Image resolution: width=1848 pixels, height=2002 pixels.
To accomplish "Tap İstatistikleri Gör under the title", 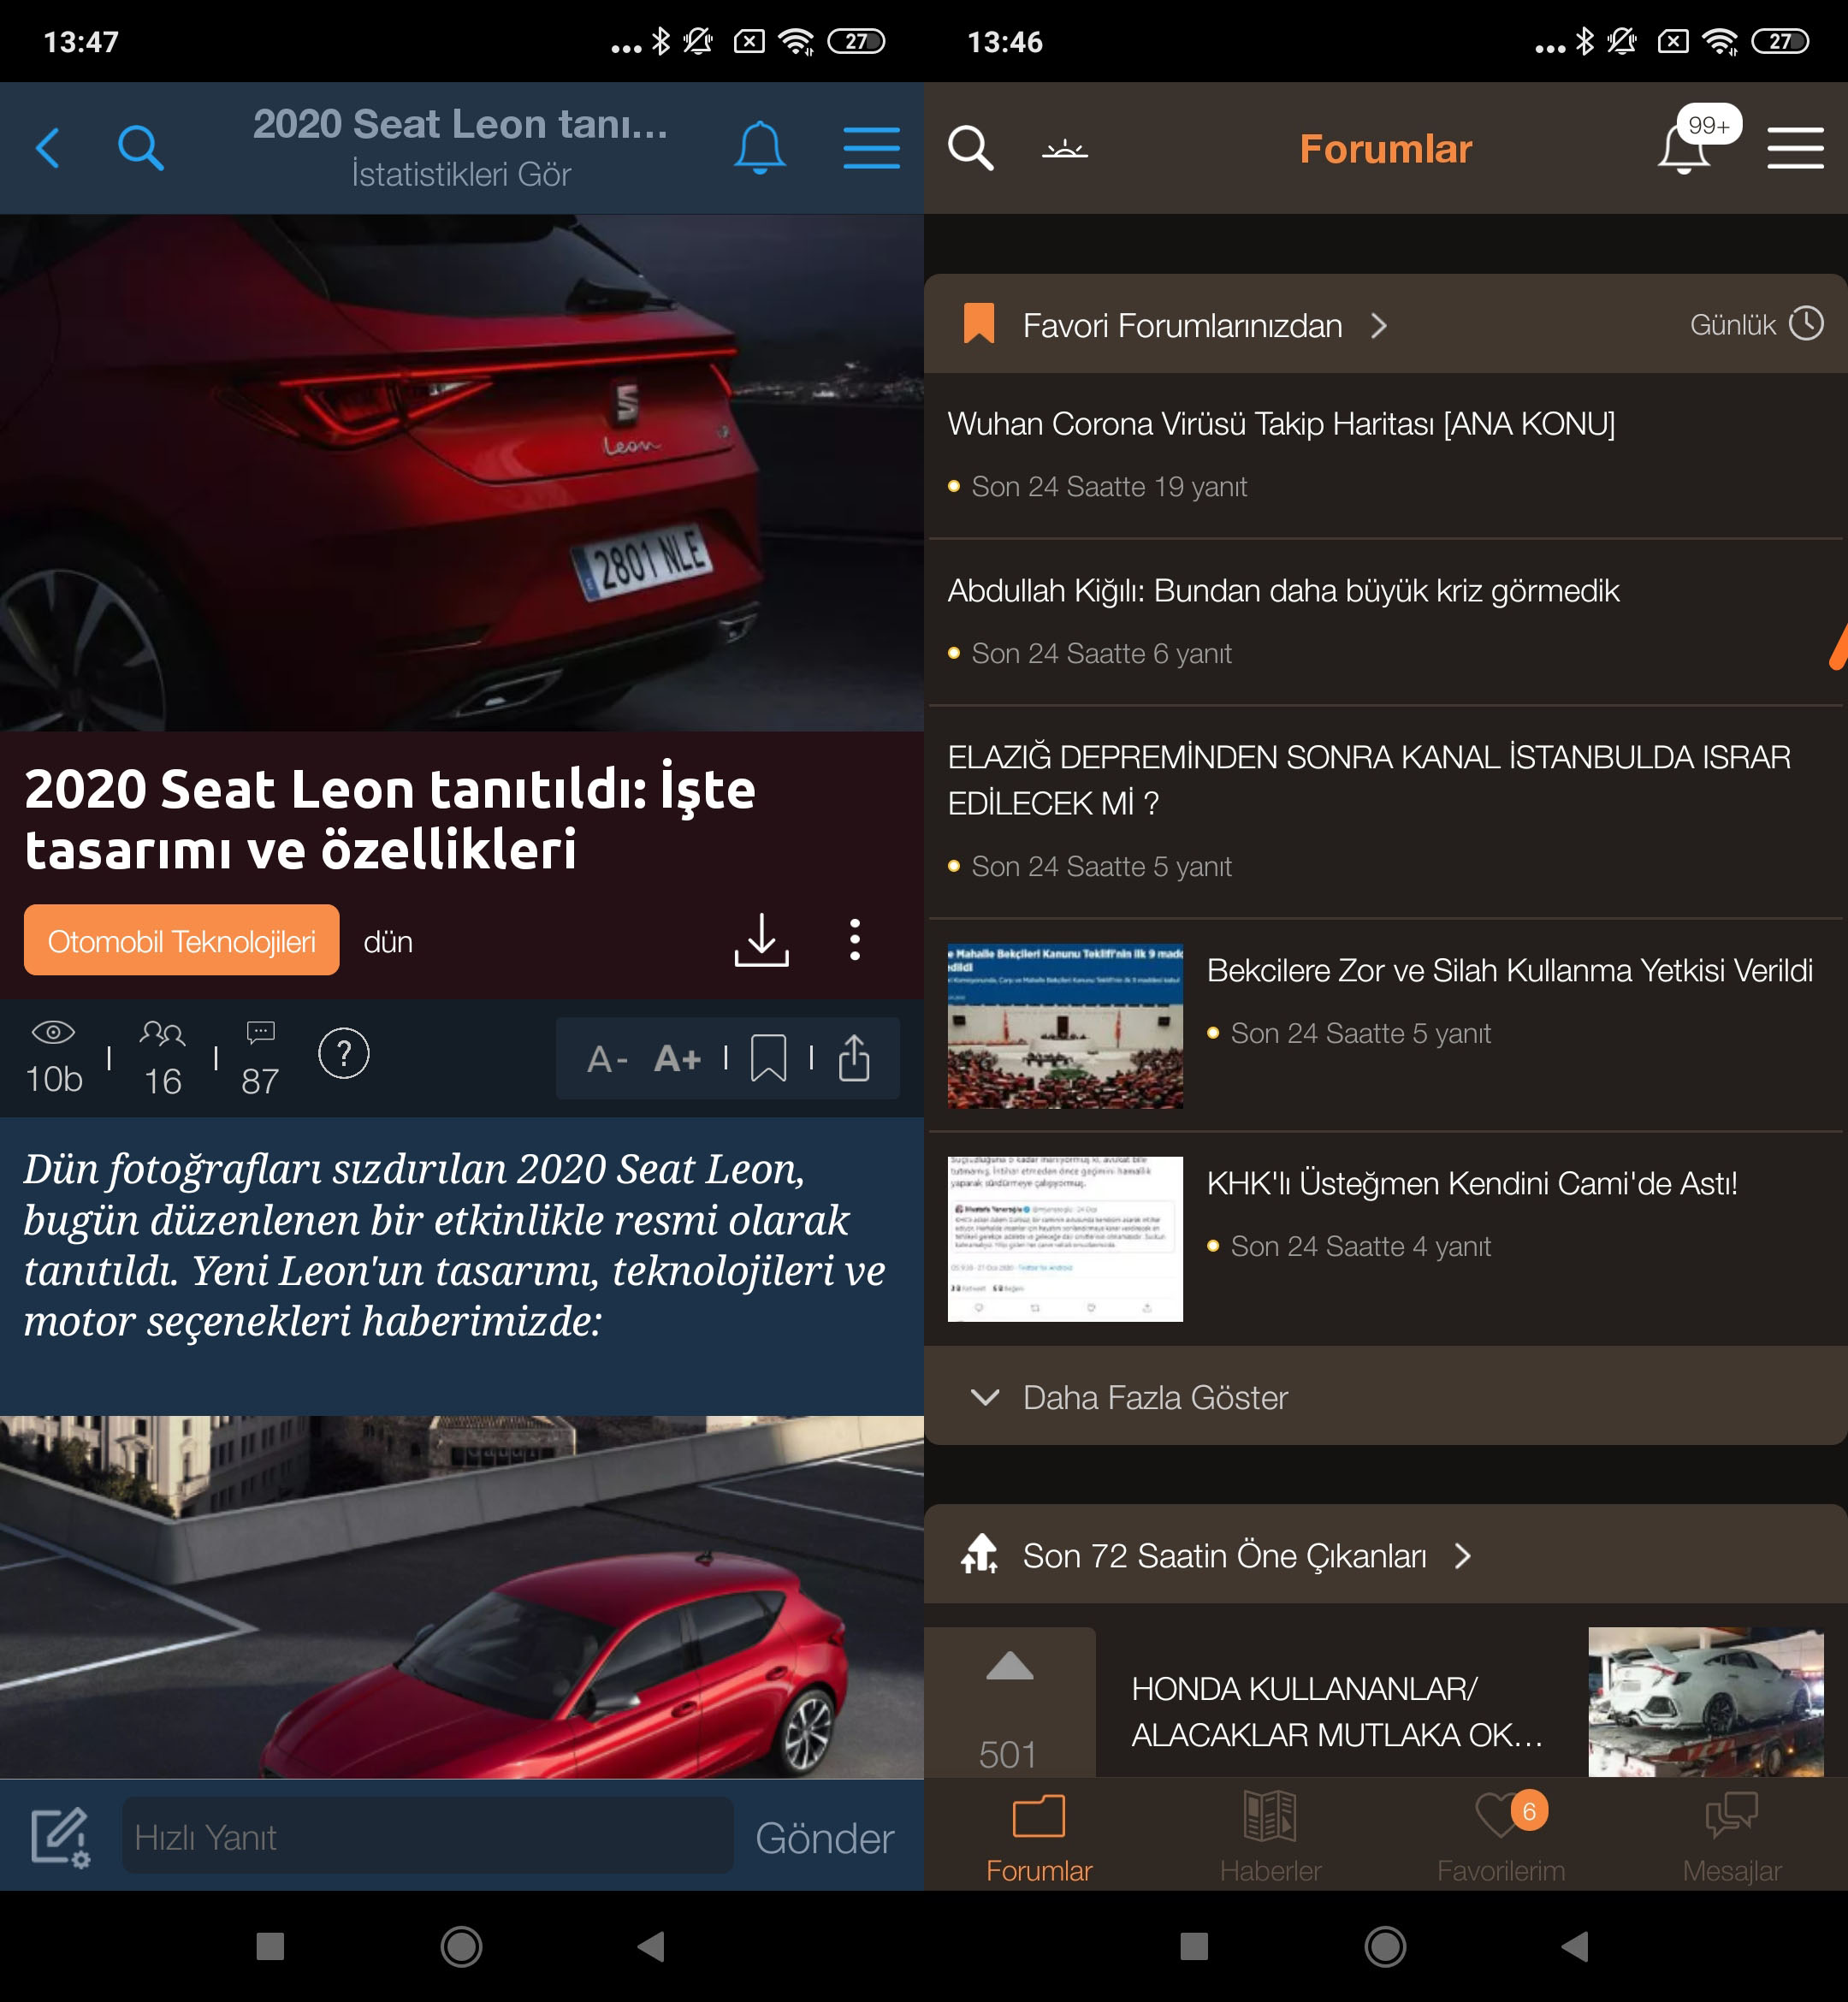I will pyautogui.click(x=461, y=174).
